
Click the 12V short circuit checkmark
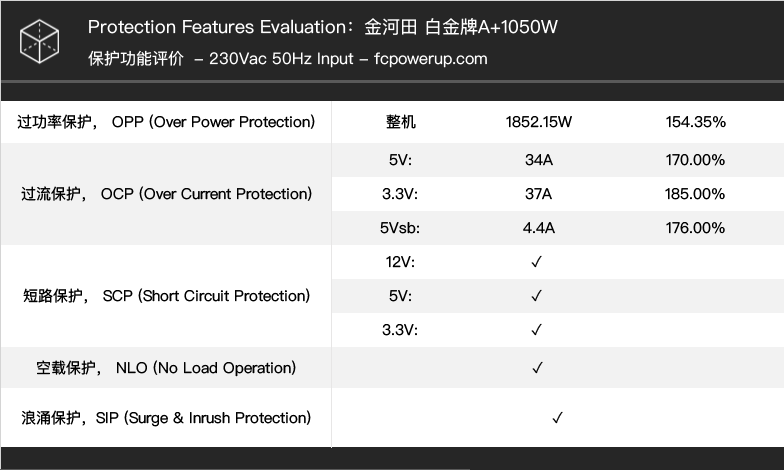[536, 262]
